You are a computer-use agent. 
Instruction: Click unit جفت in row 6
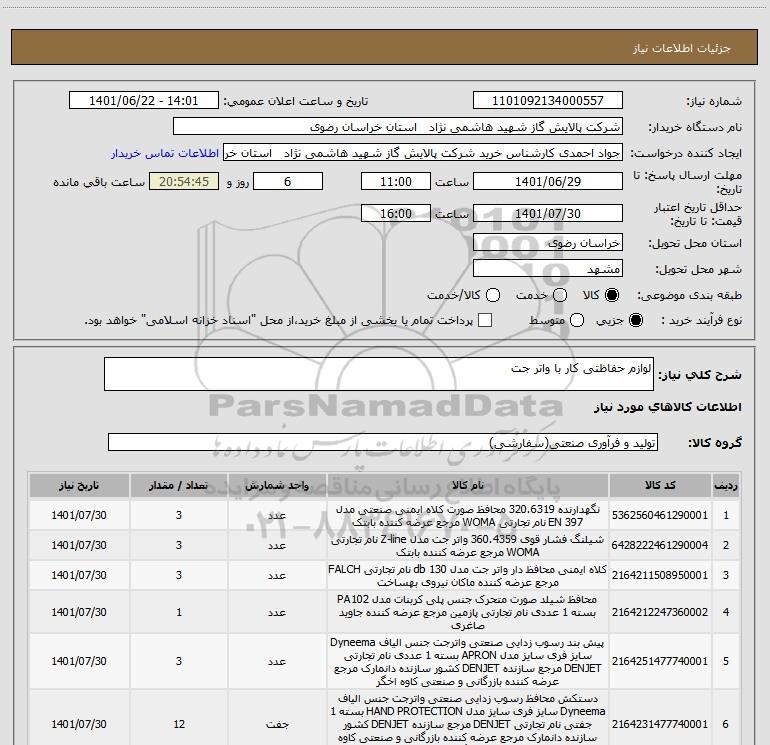click(x=277, y=724)
